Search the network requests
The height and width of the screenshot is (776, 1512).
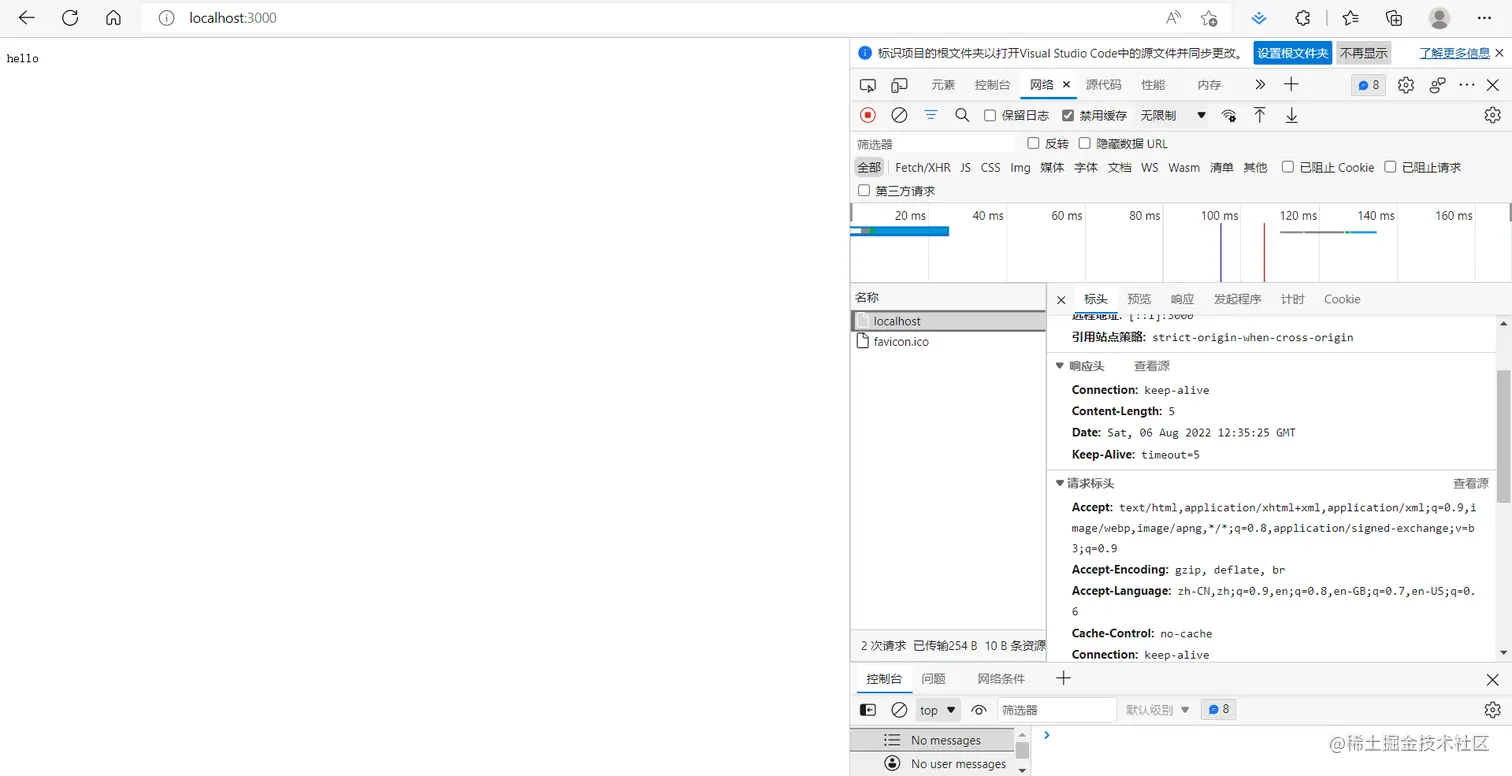(962, 115)
